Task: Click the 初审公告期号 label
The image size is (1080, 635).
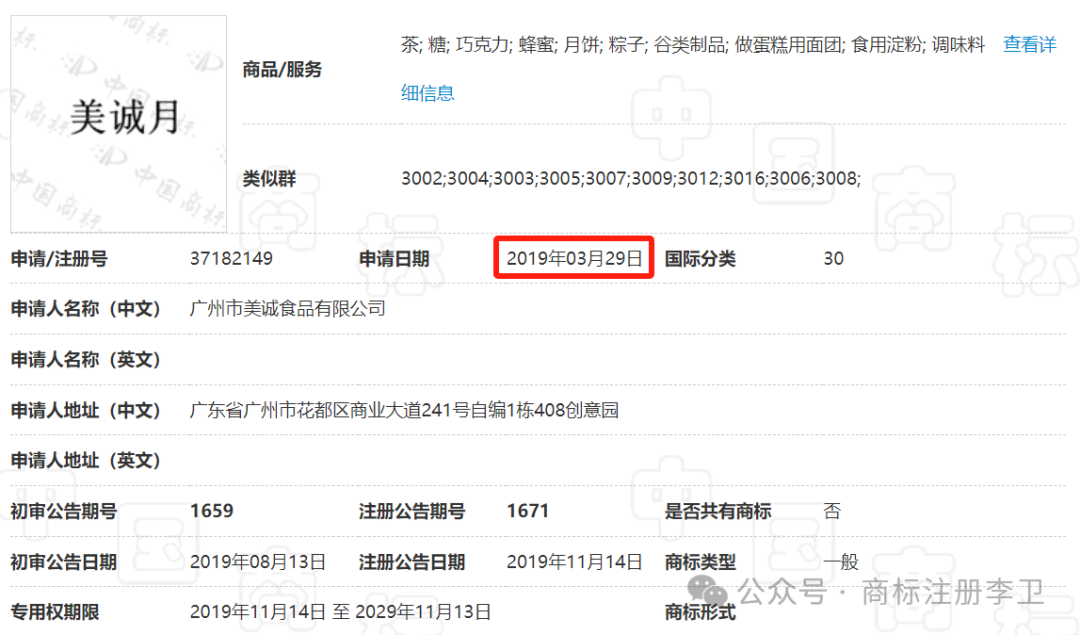Action: pos(63,511)
